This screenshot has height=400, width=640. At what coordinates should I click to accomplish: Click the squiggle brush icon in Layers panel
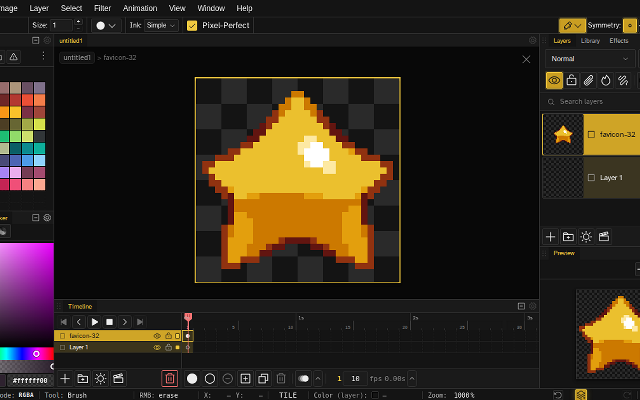pos(623,80)
